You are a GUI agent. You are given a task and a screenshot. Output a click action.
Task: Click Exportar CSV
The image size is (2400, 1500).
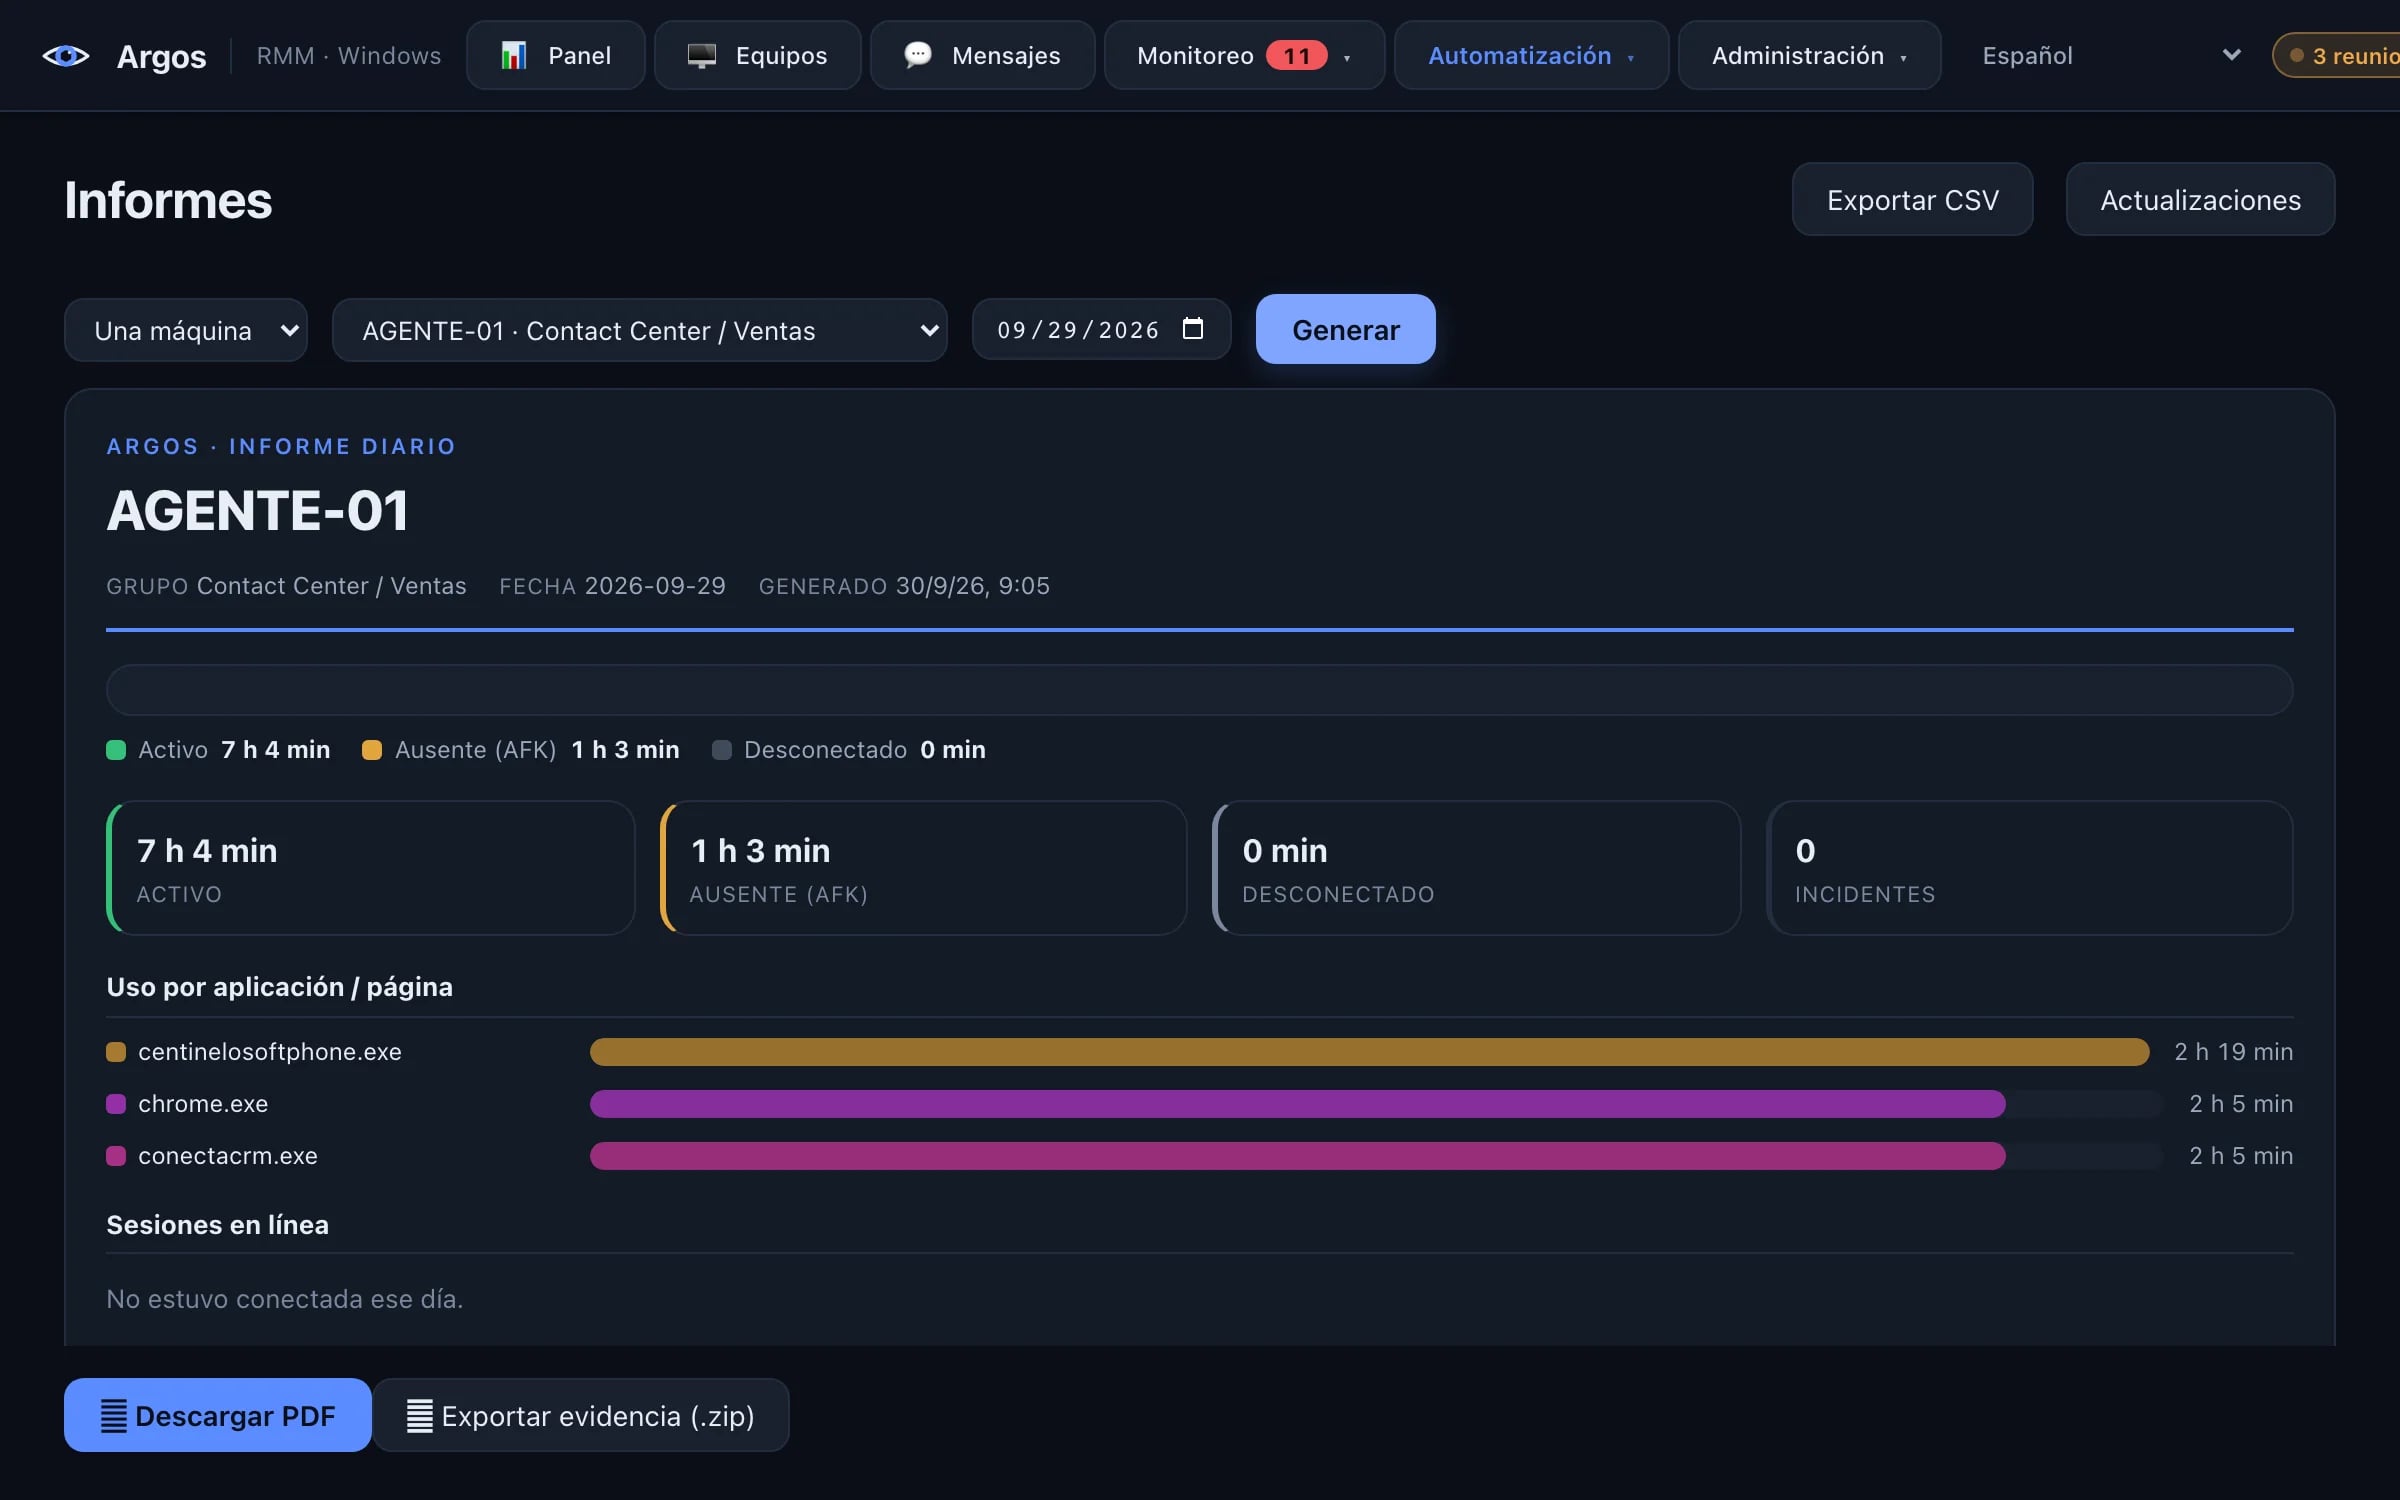tap(1912, 200)
